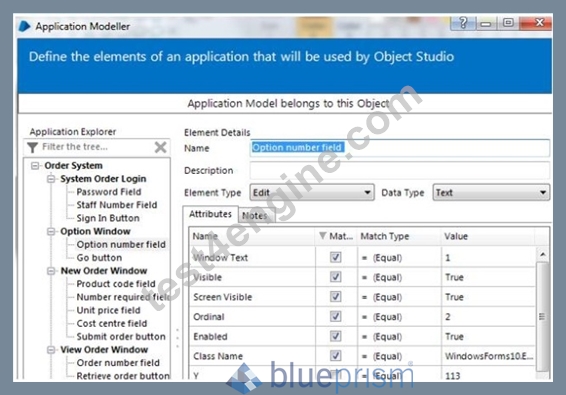Select Sign In Button in the tree
The height and width of the screenshot is (395, 566).
click(x=108, y=218)
